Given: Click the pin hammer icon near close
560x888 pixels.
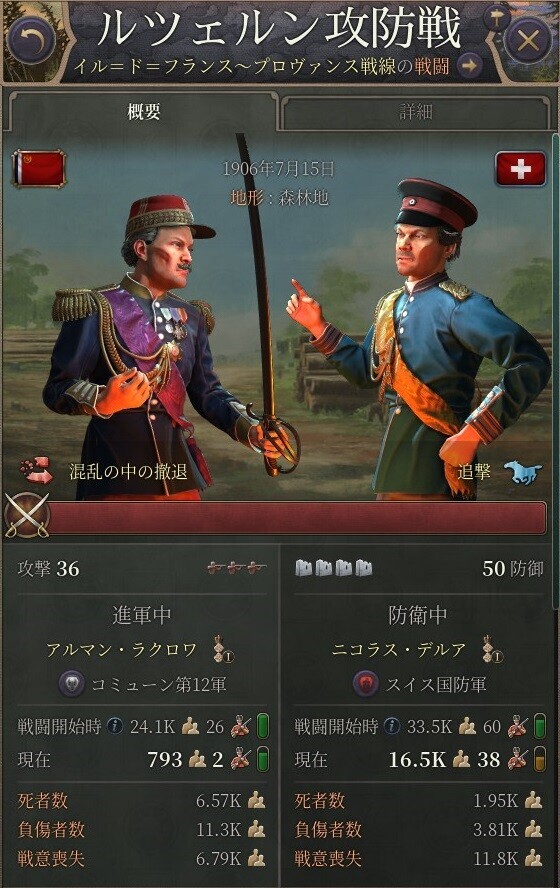Looking at the screenshot, I should (x=497, y=18).
